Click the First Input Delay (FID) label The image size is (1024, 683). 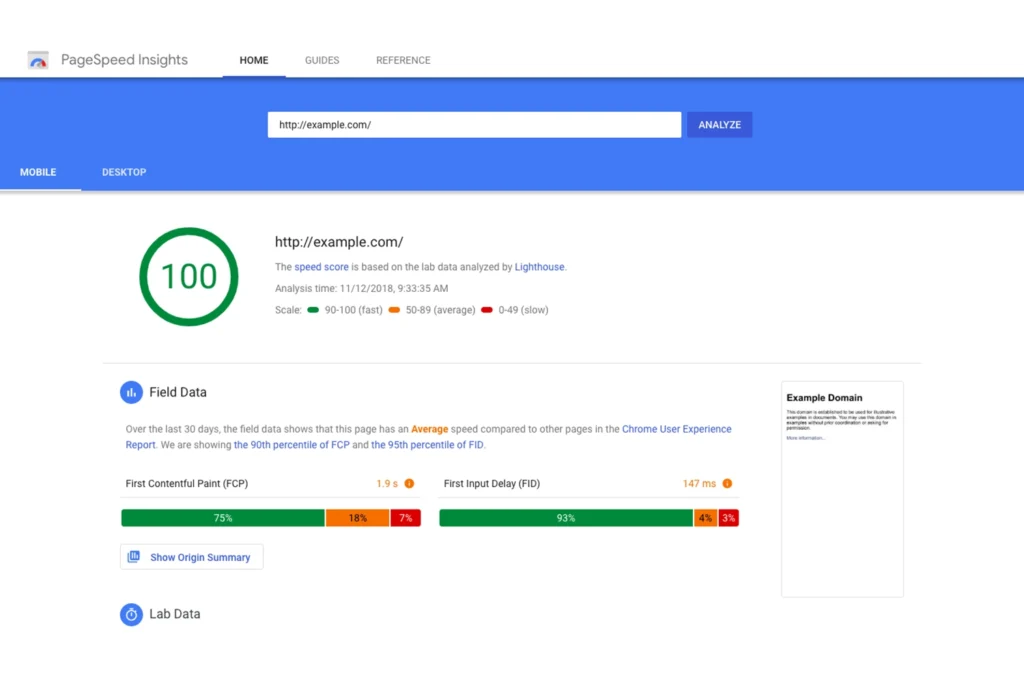[x=492, y=484]
